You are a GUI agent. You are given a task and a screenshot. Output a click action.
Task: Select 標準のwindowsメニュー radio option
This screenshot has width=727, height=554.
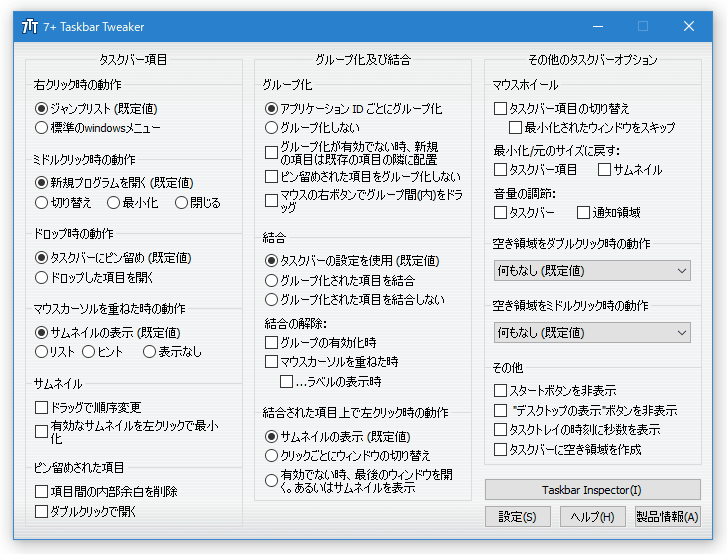point(41,127)
